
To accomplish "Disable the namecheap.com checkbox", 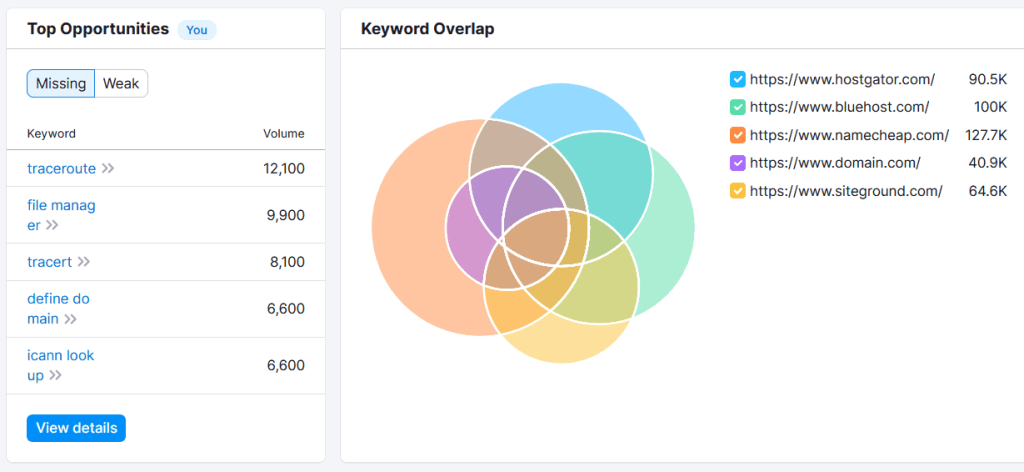I will pyautogui.click(x=737, y=135).
